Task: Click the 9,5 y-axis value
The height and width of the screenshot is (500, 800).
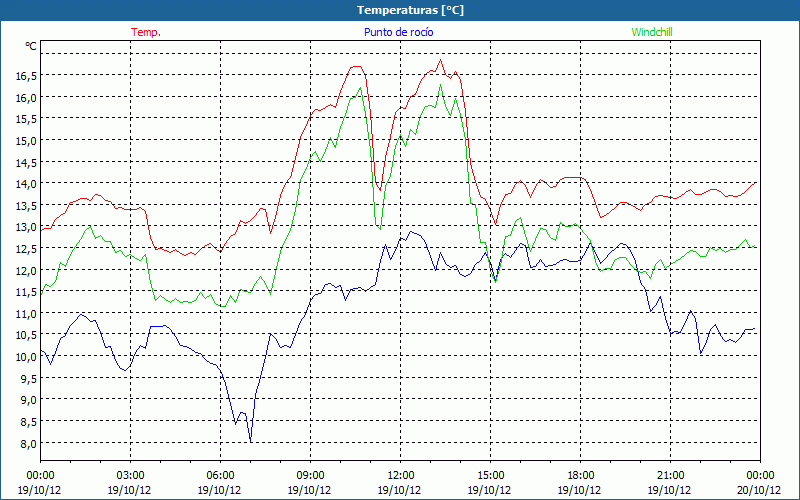Action: [x=28, y=379]
